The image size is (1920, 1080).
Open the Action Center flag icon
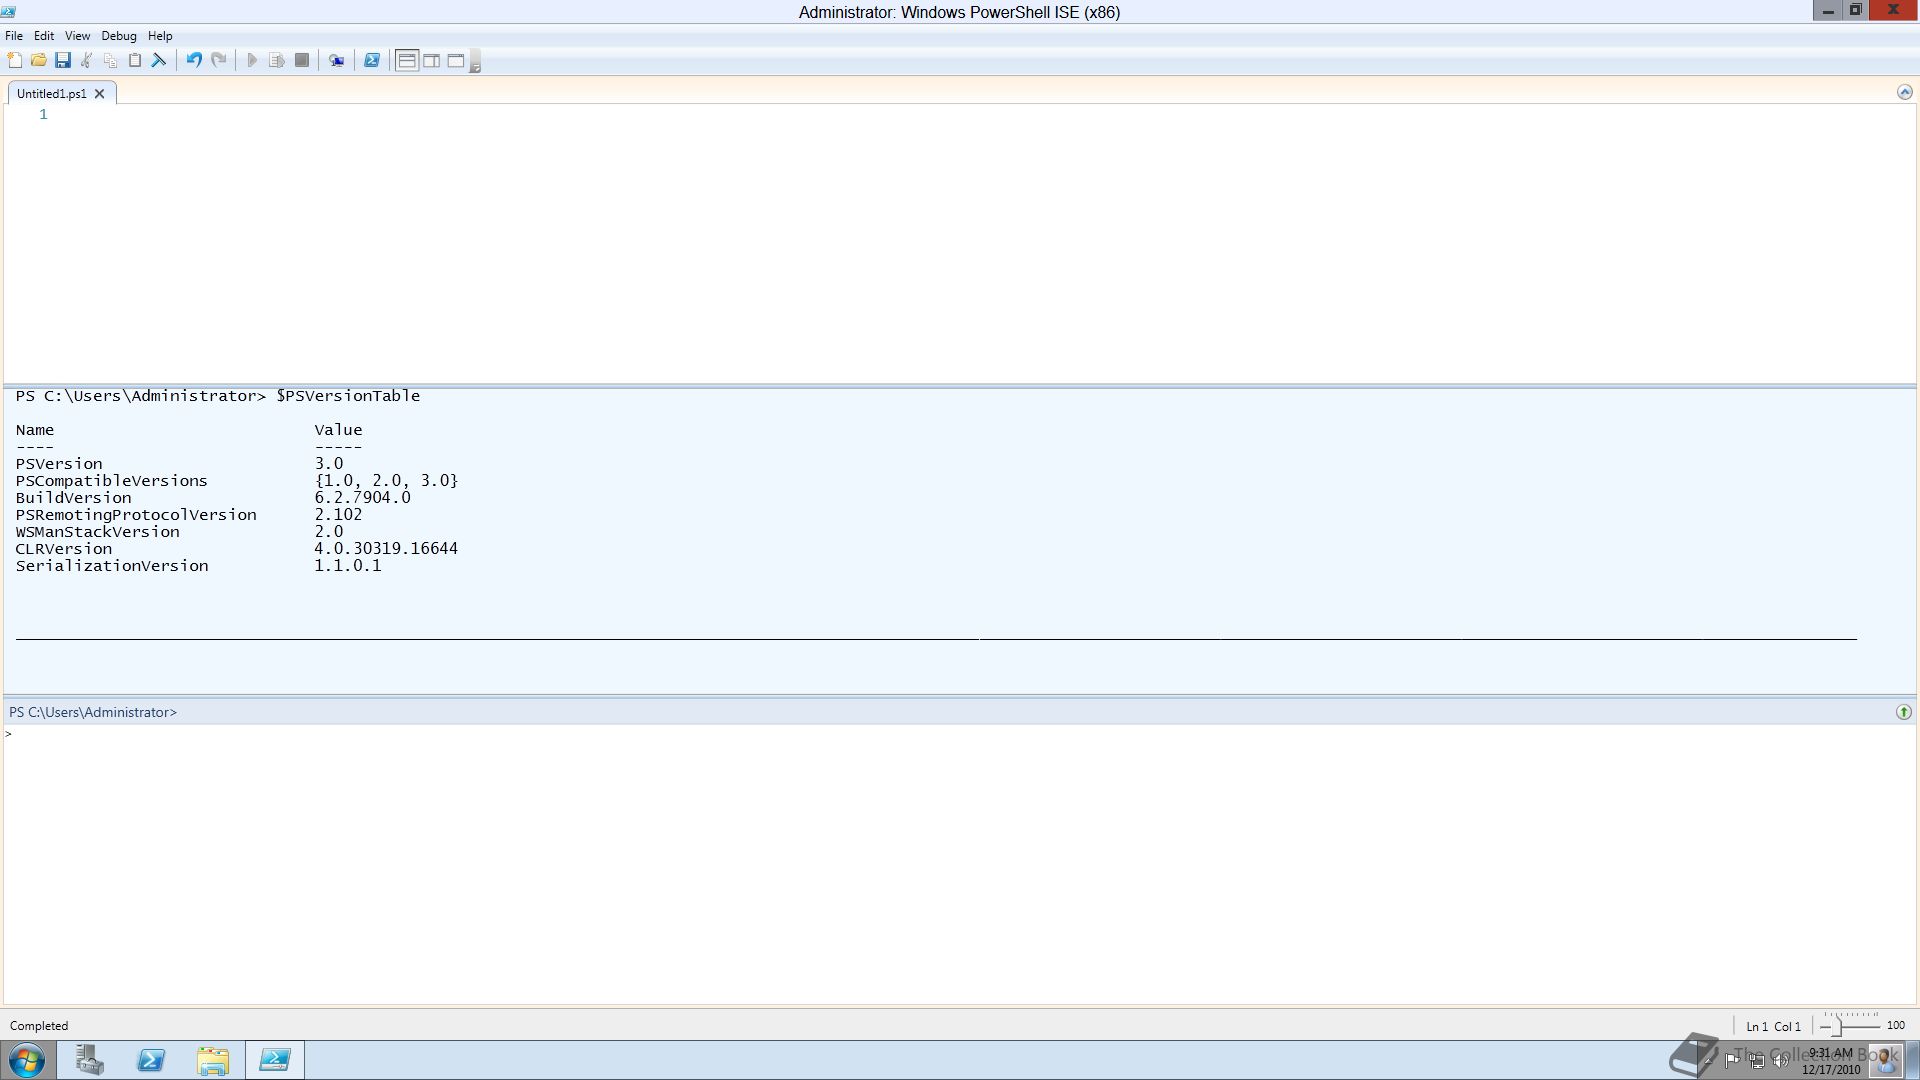point(1732,1061)
